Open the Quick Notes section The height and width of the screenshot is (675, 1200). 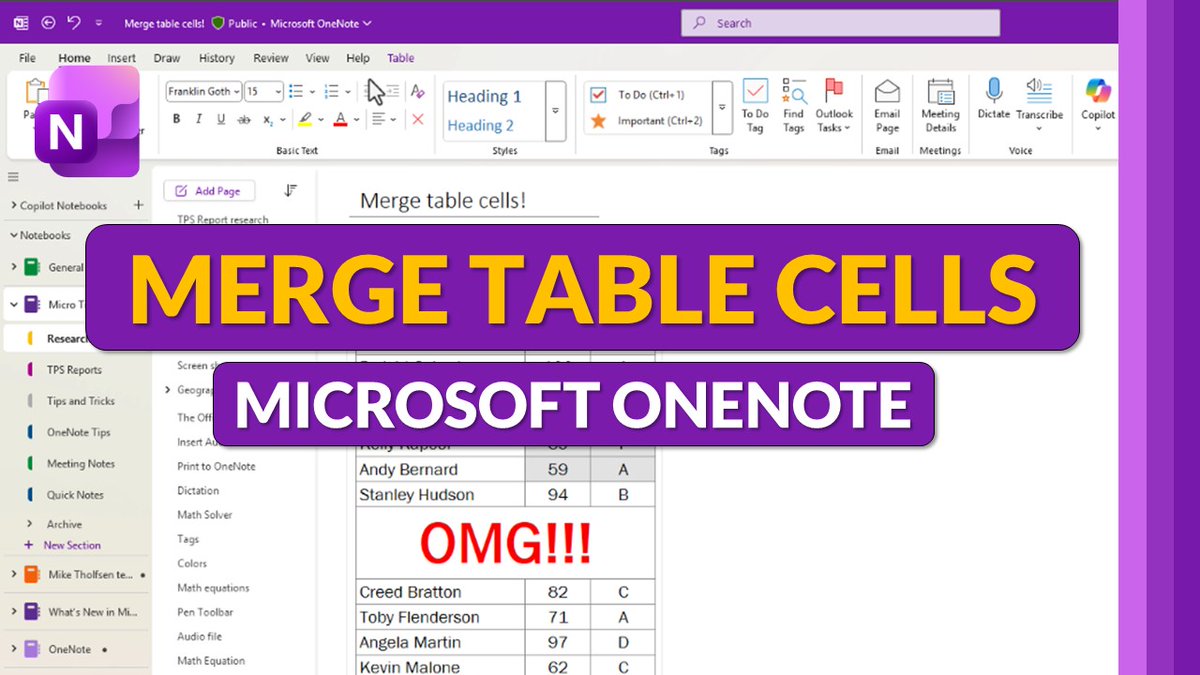tap(75, 495)
